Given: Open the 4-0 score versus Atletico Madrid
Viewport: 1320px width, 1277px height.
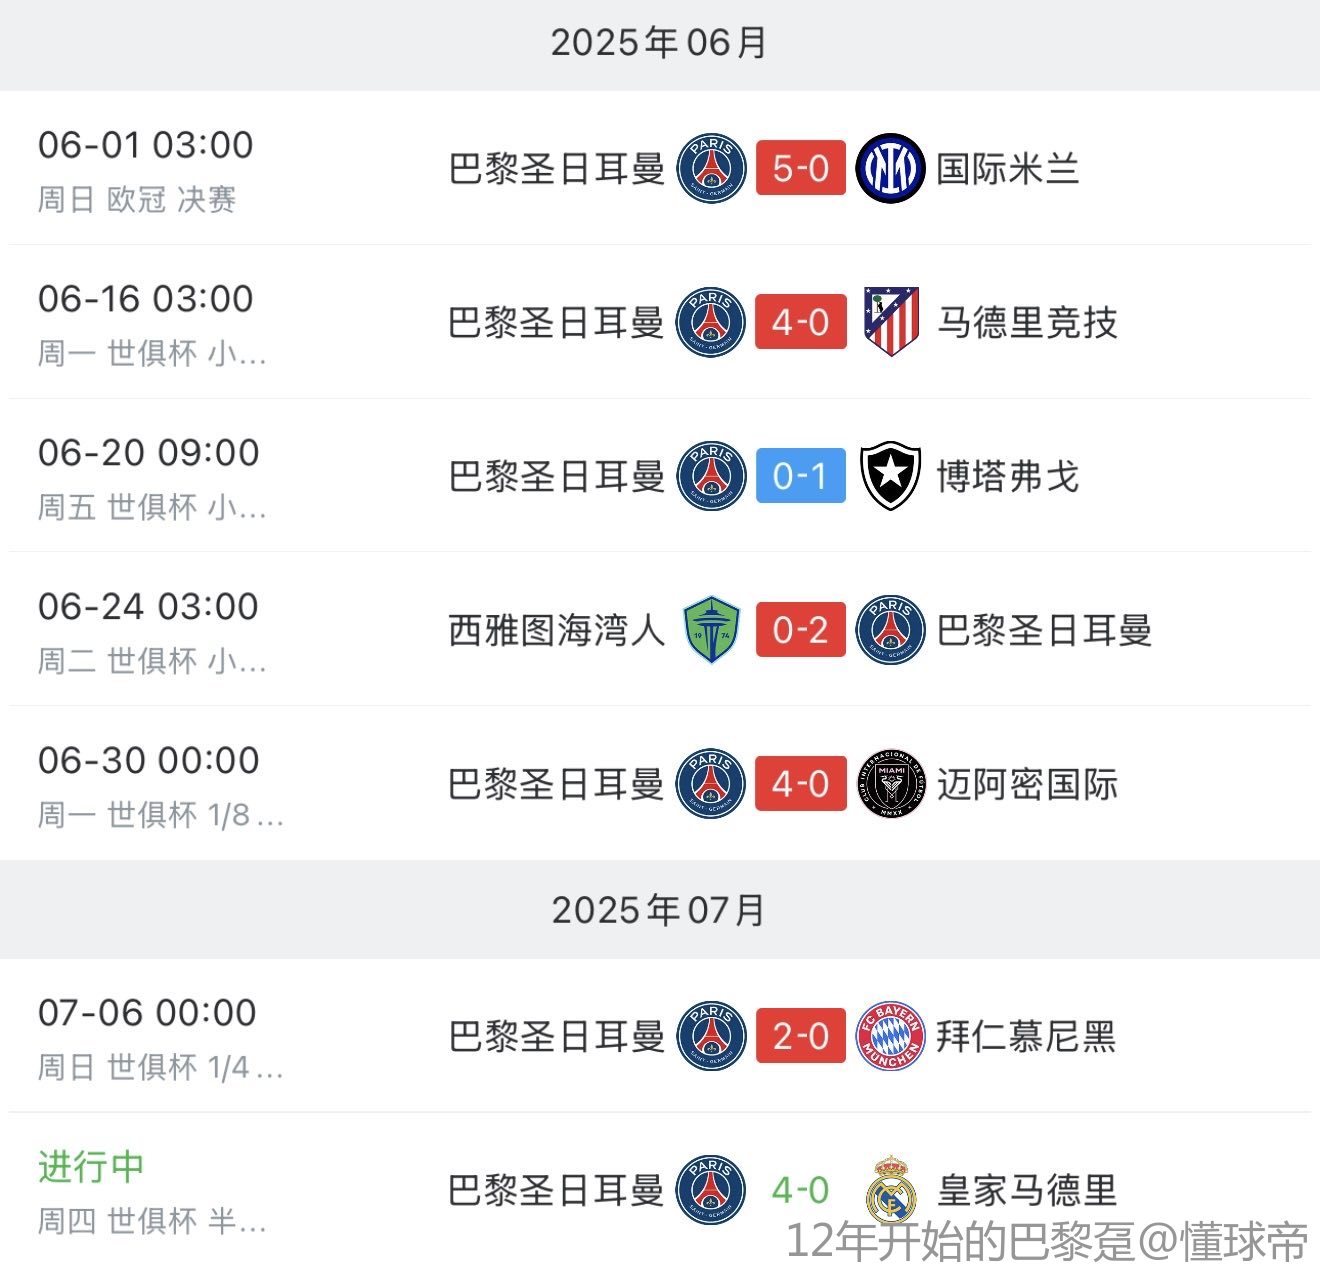Looking at the screenshot, I should point(801,322).
